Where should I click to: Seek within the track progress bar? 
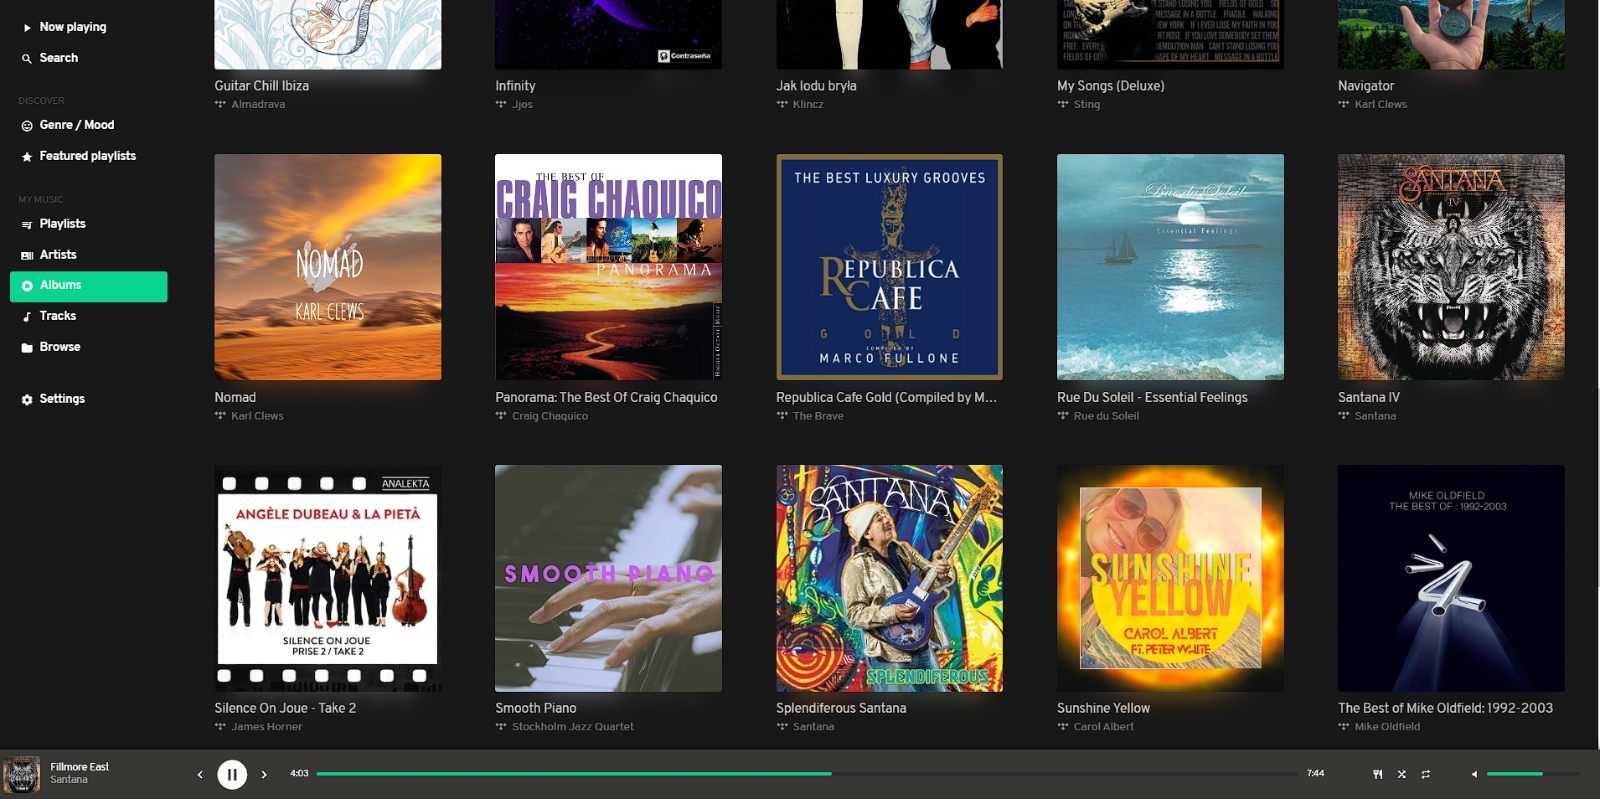807,774
